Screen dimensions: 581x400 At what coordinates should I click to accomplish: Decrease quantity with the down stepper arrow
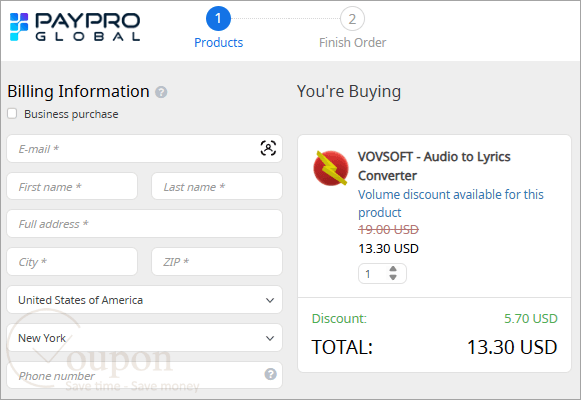point(393,277)
